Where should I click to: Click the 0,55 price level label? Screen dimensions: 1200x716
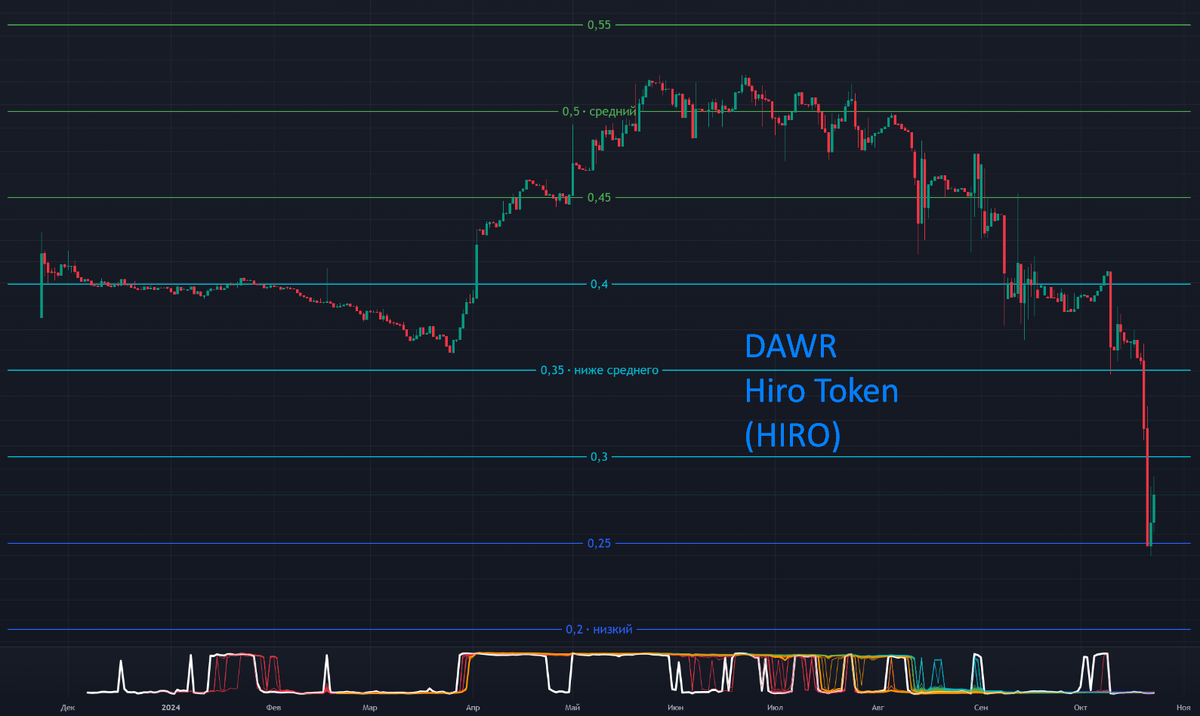pyautogui.click(x=598, y=24)
